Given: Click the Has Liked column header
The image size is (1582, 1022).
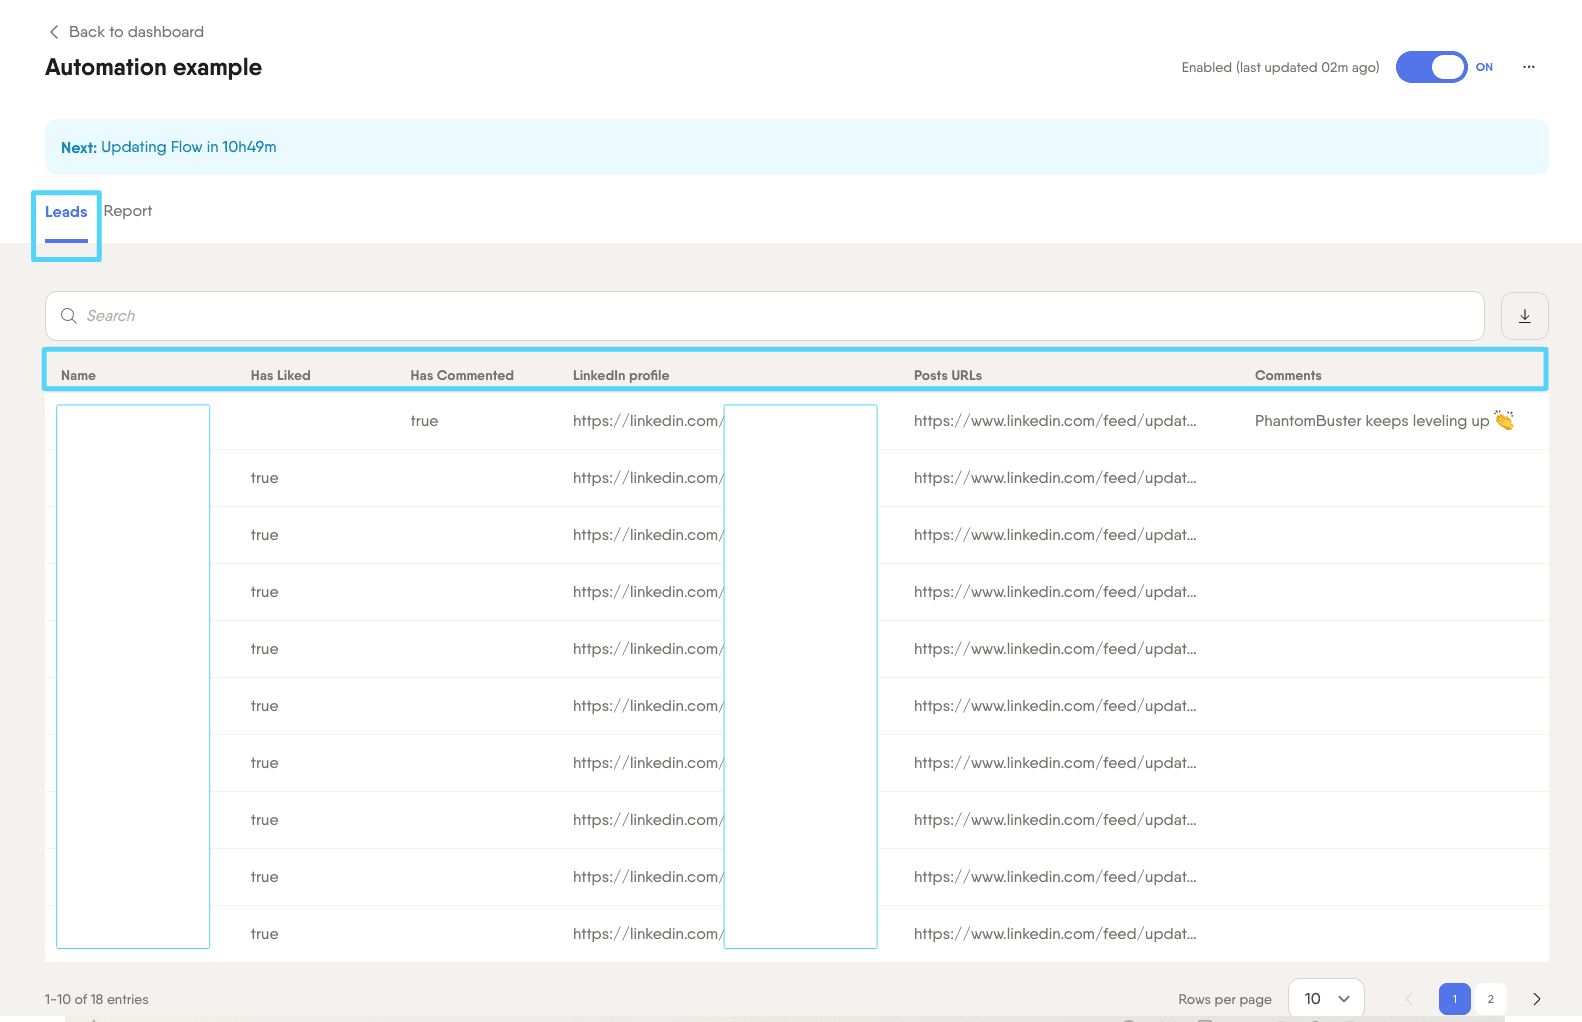Looking at the screenshot, I should coord(280,376).
